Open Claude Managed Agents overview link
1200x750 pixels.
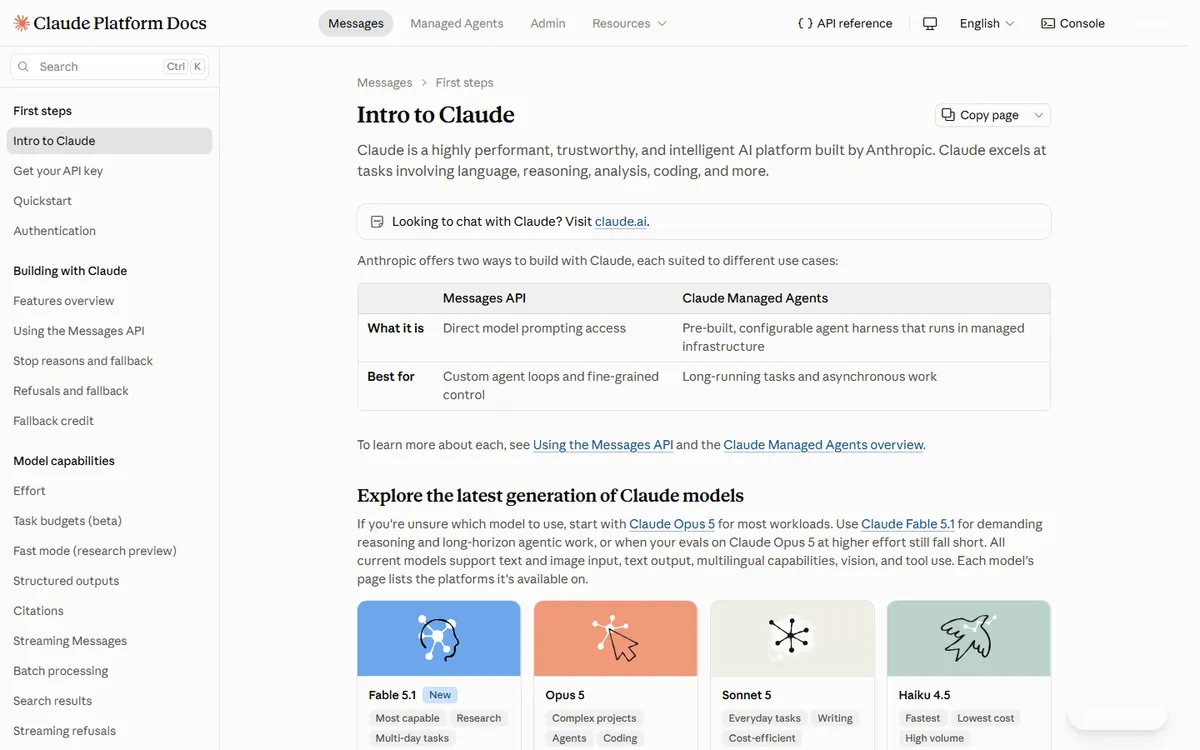823,445
